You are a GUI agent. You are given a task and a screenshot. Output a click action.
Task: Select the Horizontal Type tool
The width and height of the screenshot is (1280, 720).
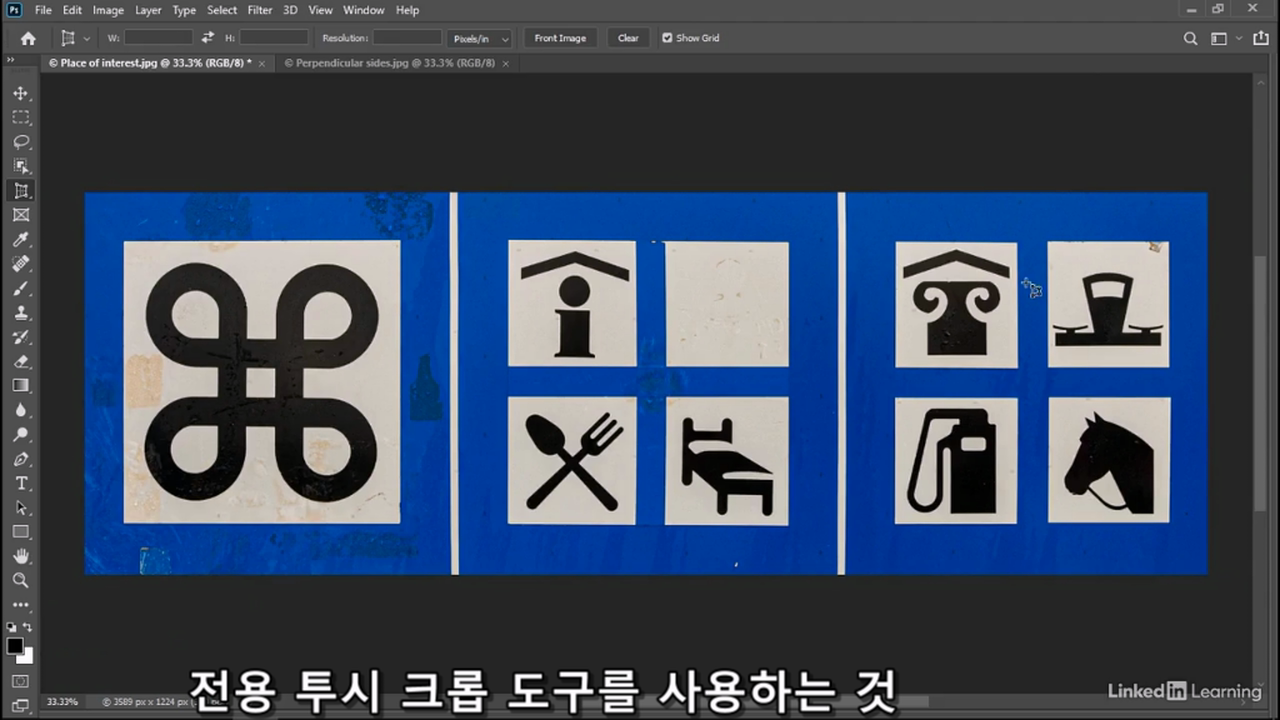[21, 483]
